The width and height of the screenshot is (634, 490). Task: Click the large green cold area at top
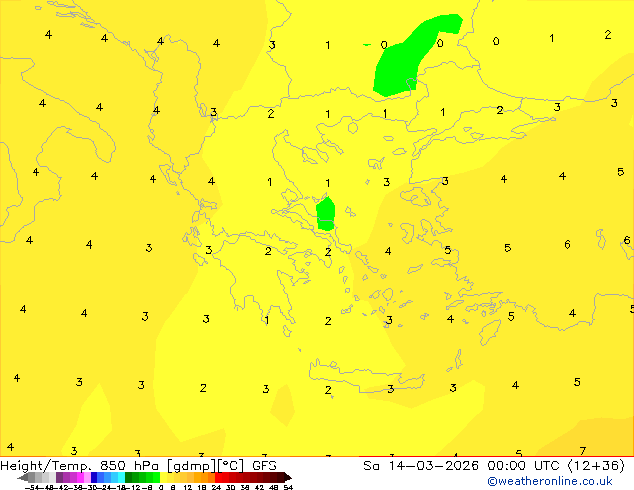coord(398,65)
